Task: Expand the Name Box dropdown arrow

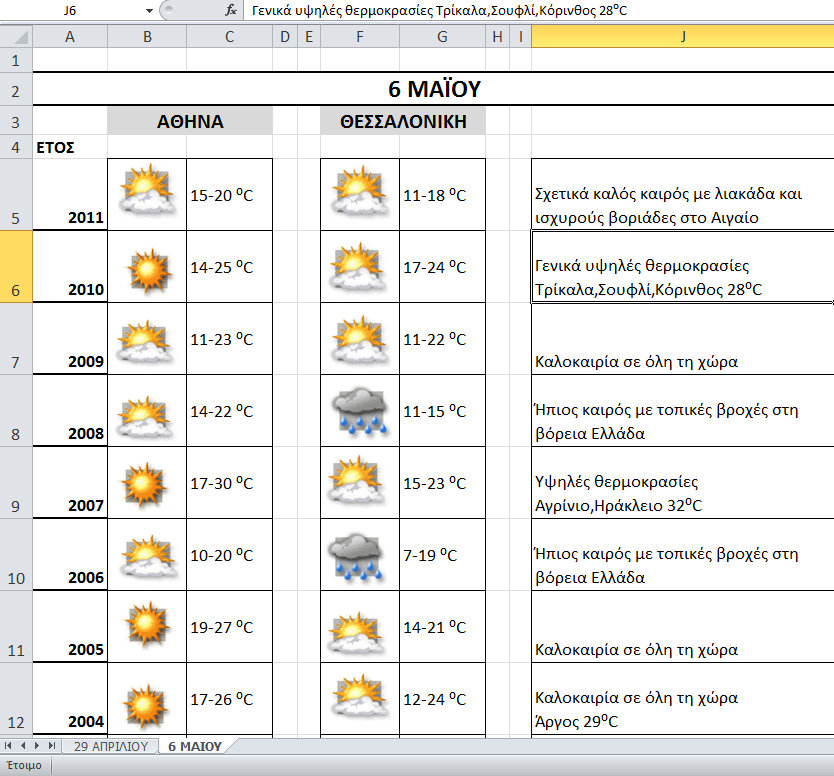Action: [149, 11]
